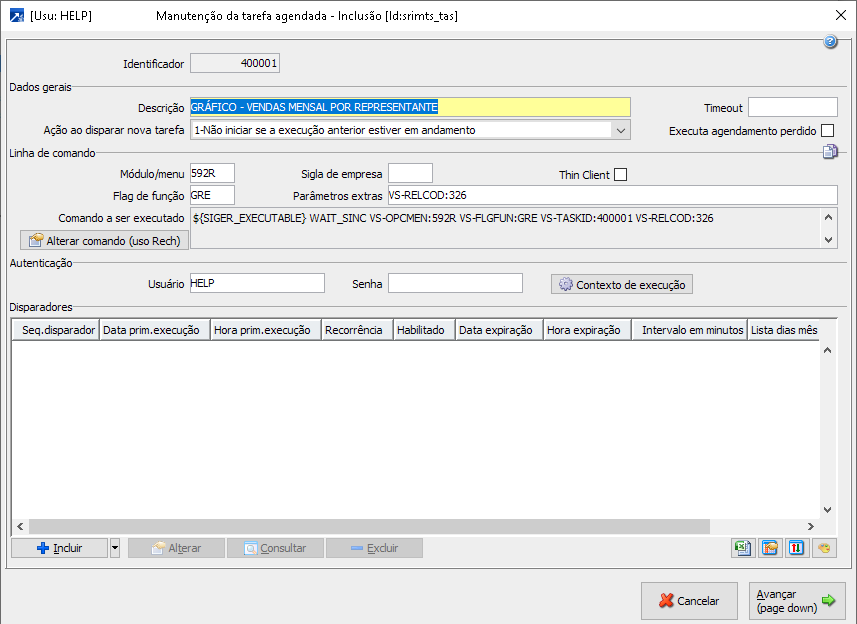Open Contexto de execução

pos(621,284)
